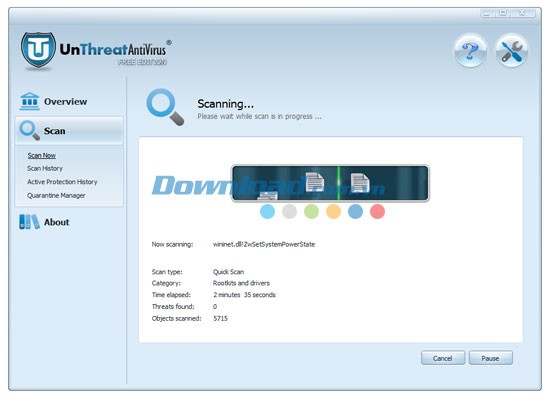Click the Scan magnifier sidebar icon

point(29,130)
